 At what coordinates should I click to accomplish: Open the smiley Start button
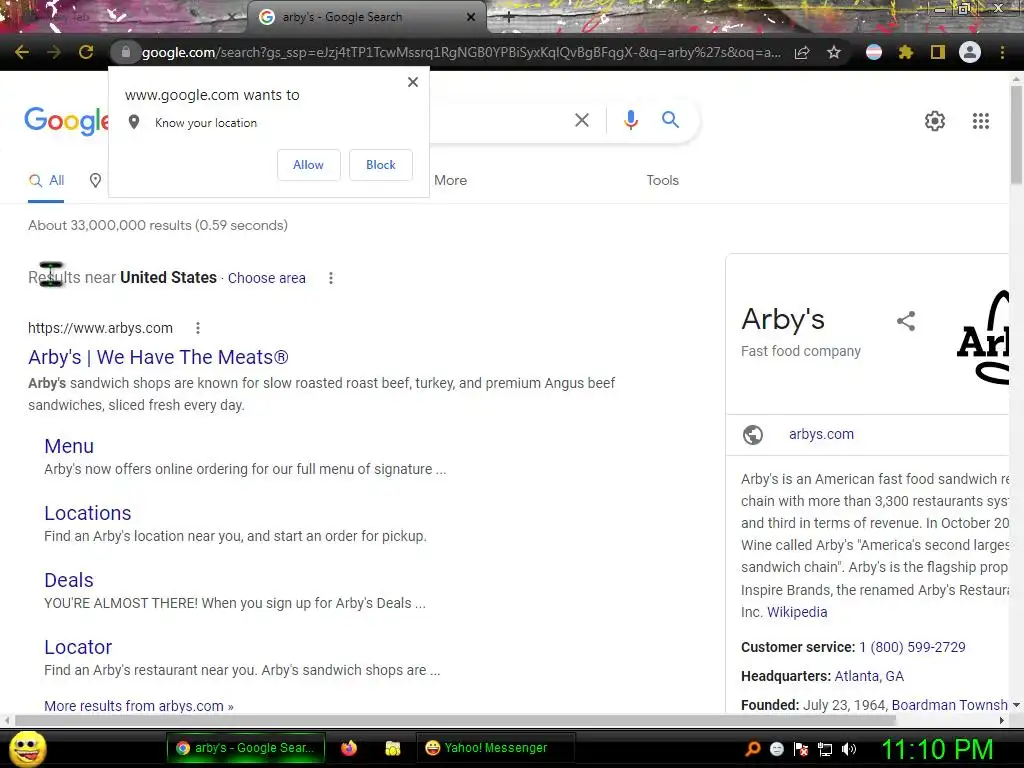point(27,748)
